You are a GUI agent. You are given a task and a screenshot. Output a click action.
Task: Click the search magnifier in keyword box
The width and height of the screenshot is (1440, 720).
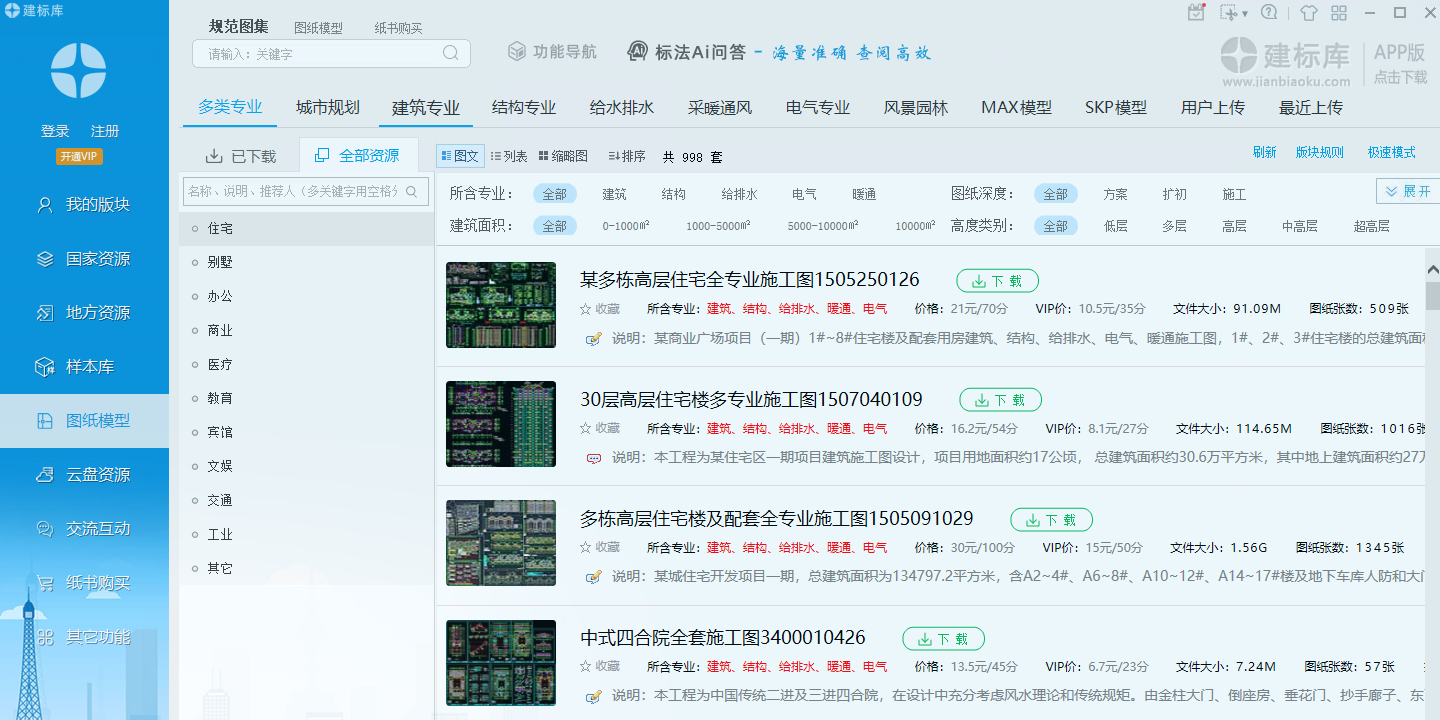451,53
